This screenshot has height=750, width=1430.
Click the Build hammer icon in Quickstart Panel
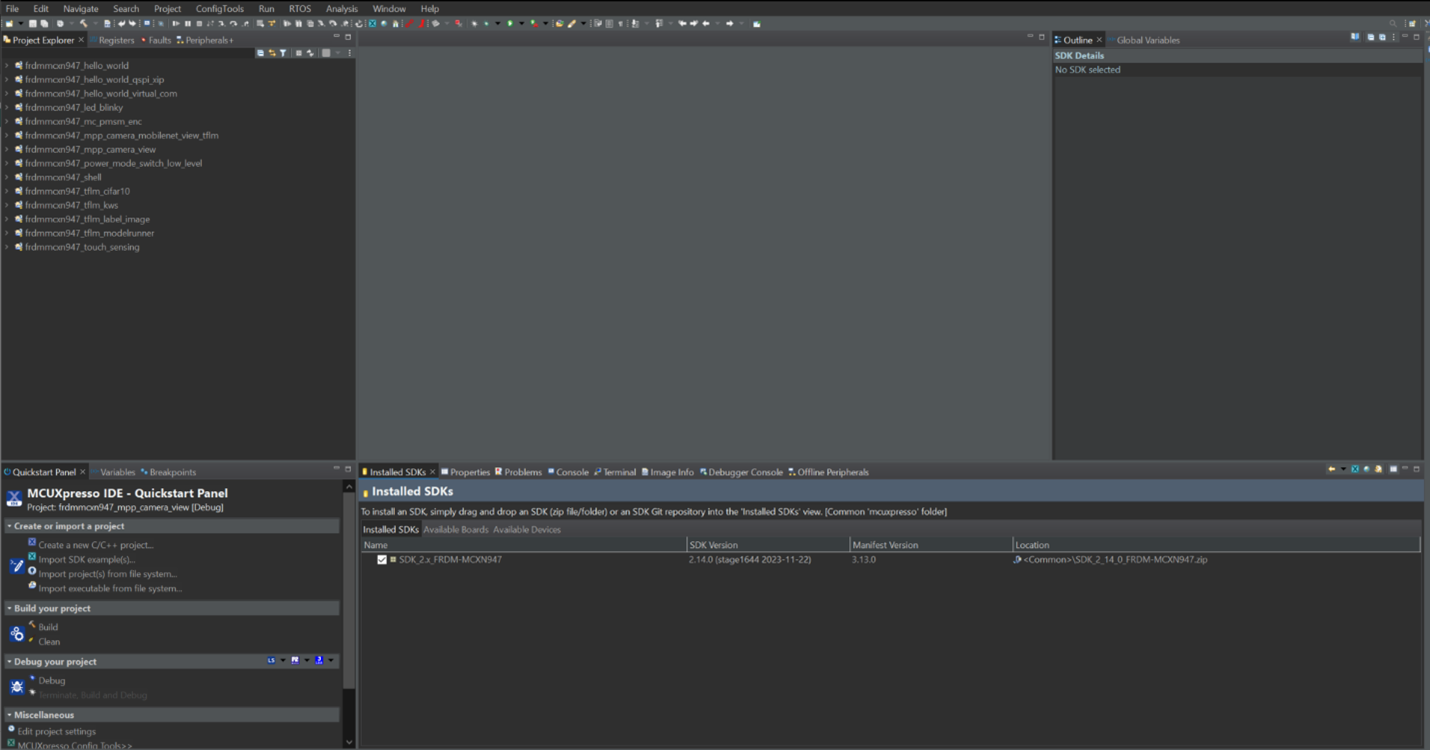coord(31,622)
